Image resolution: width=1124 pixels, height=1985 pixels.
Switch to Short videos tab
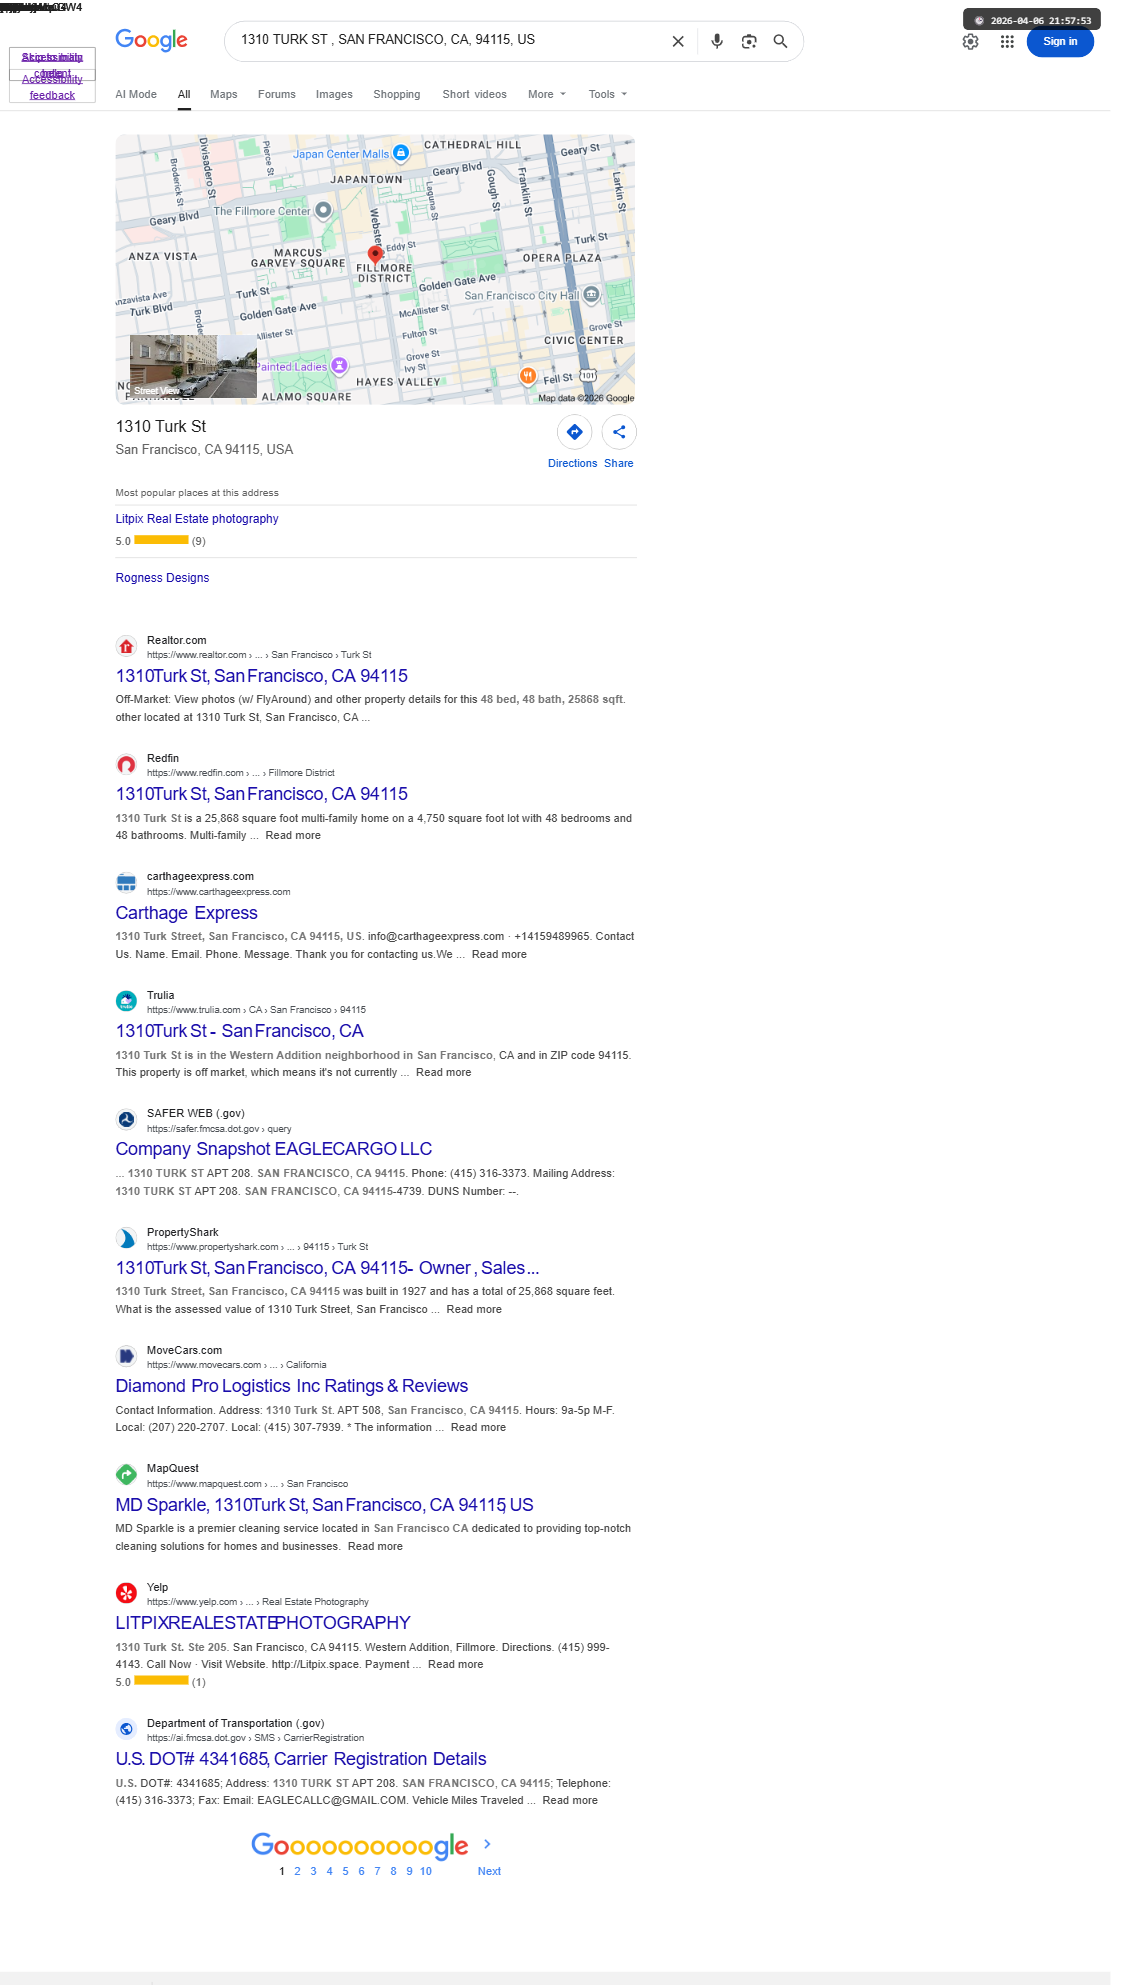click(x=474, y=94)
